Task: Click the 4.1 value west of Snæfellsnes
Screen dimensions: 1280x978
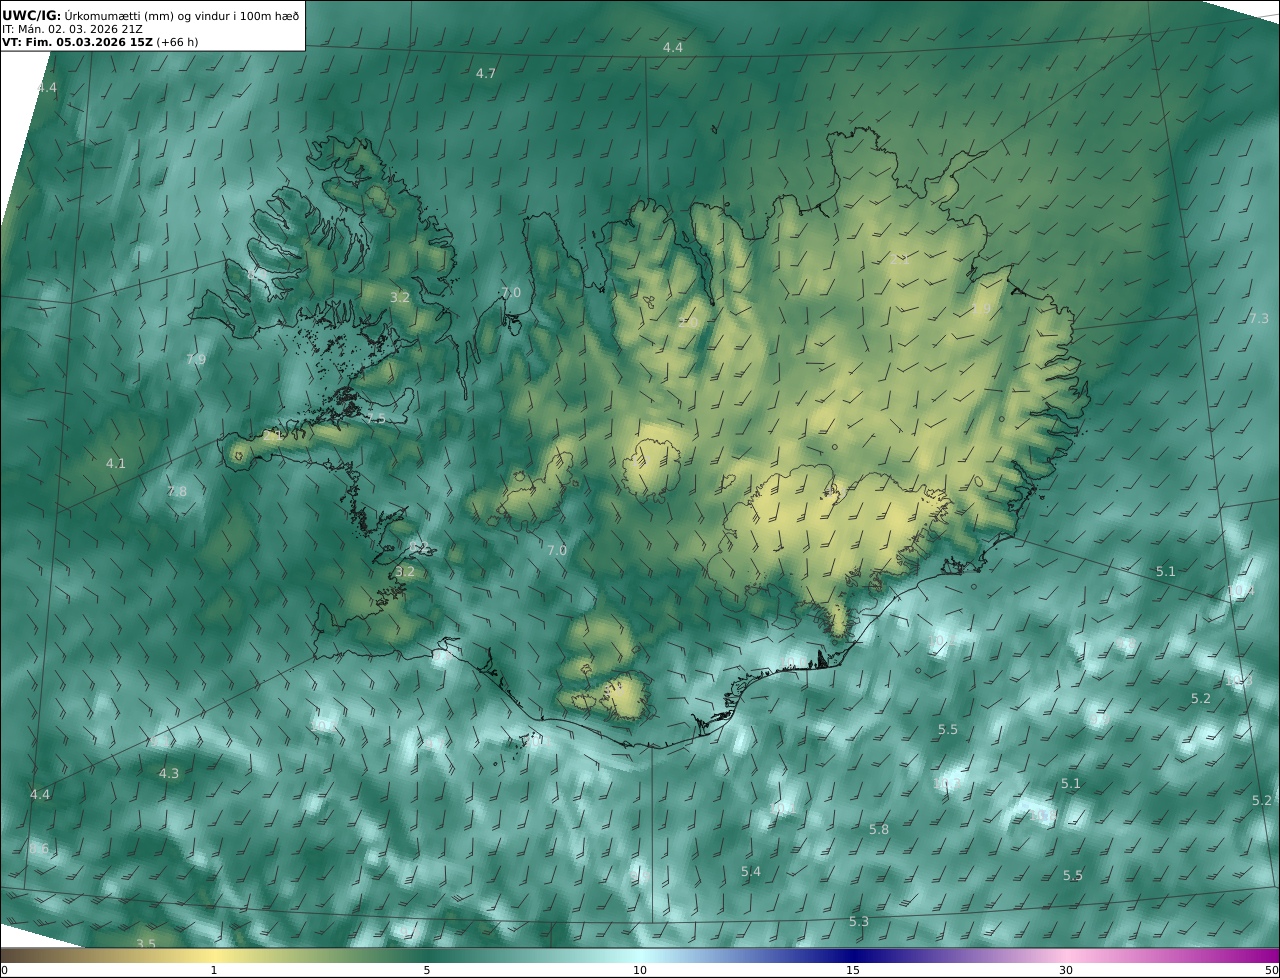Action: tap(116, 464)
